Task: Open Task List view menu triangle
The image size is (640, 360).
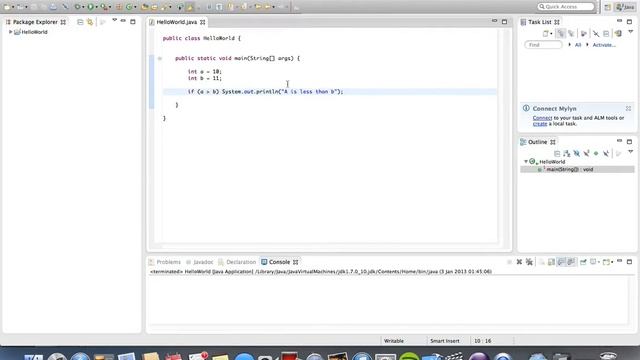Action: pyautogui.click(x=631, y=31)
